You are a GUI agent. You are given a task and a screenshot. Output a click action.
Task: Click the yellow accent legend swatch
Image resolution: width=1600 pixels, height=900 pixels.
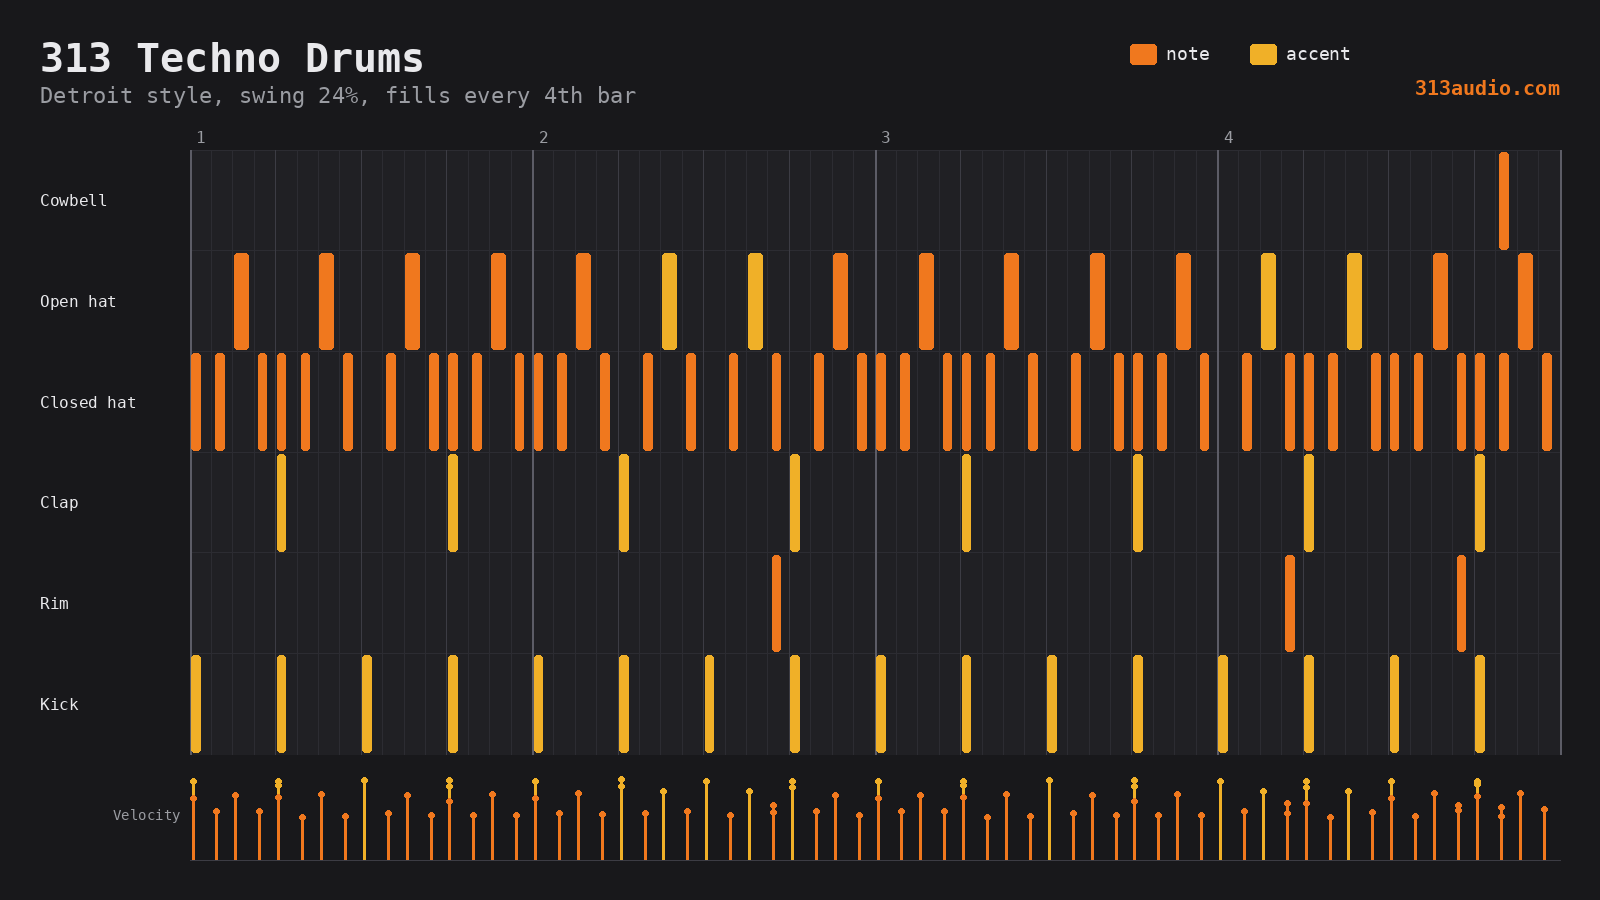[1263, 54]
